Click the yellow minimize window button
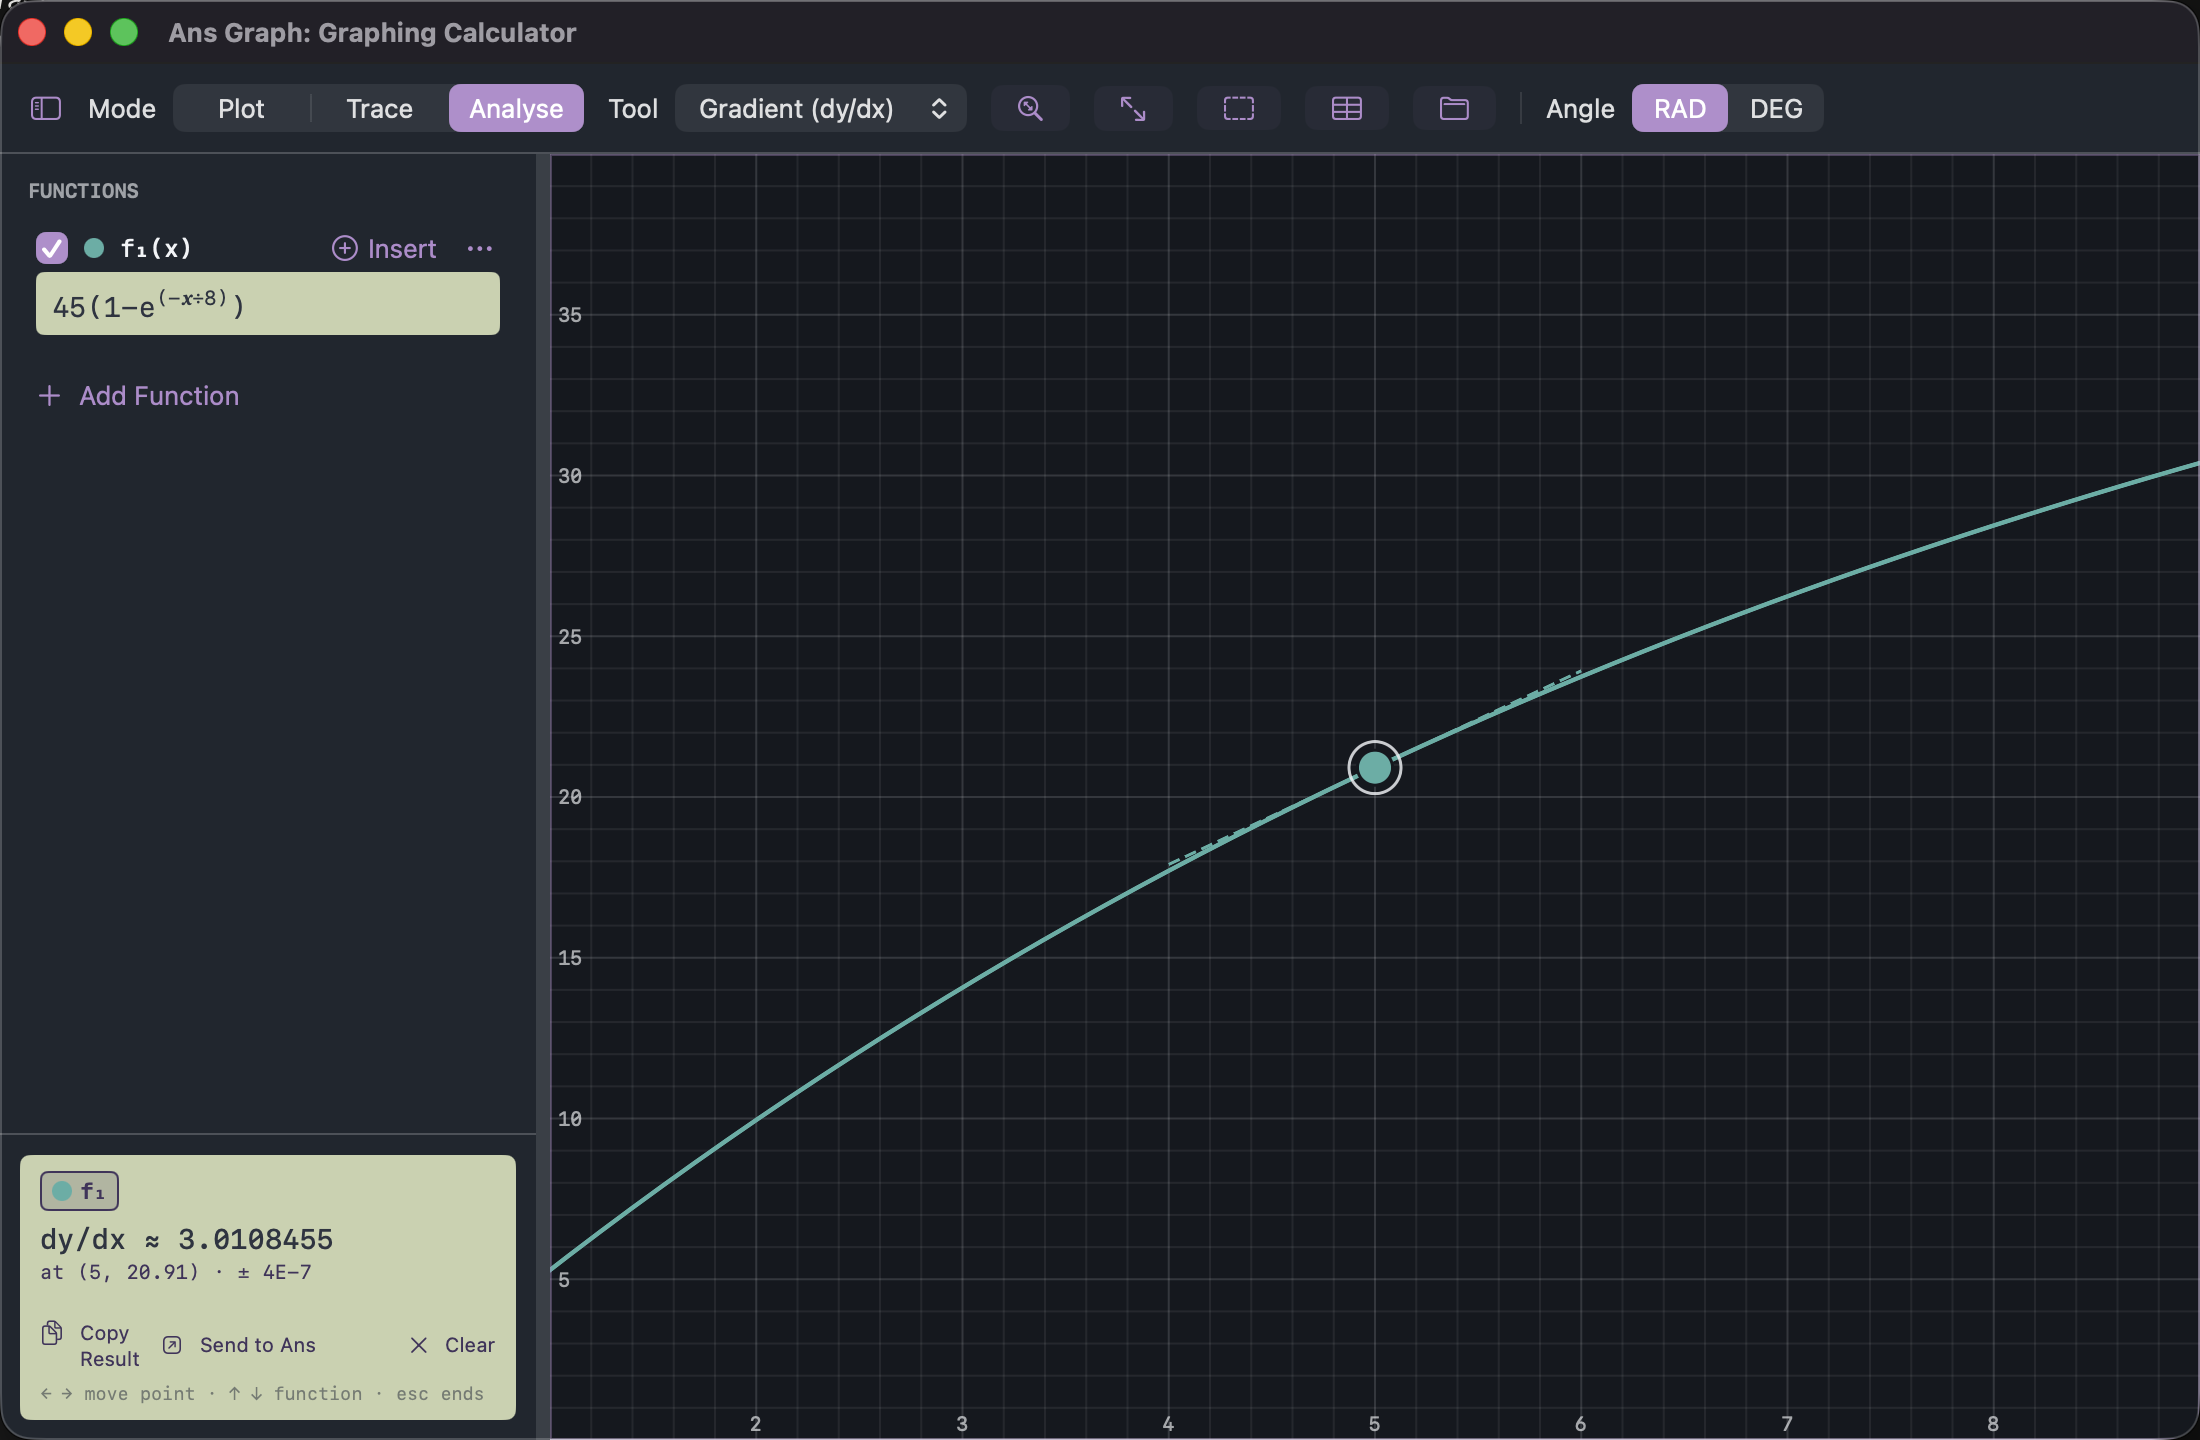The image size is (2200, 1440). point(78,32)
